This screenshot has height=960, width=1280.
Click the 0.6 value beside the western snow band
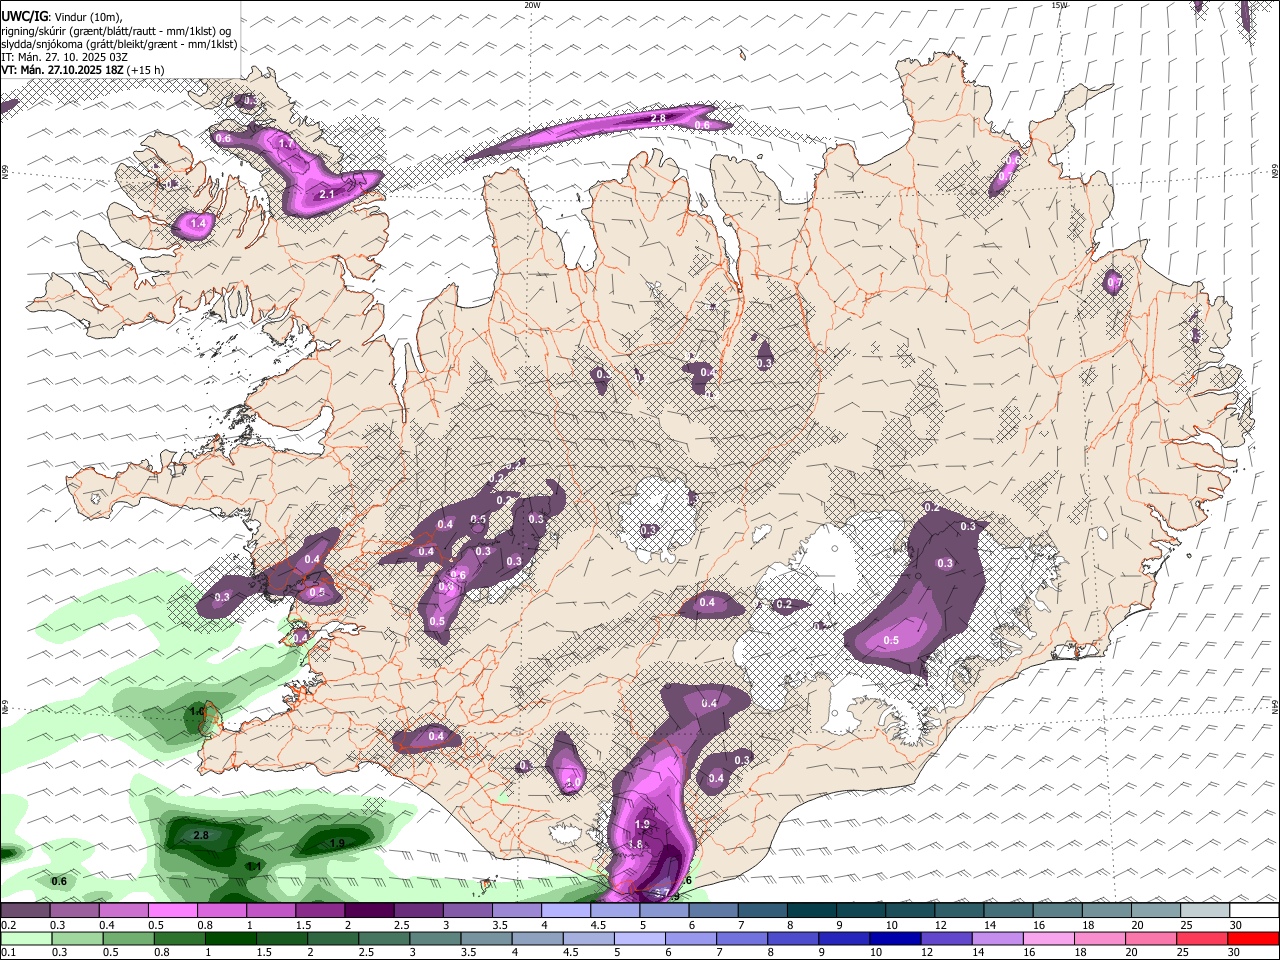223,138
